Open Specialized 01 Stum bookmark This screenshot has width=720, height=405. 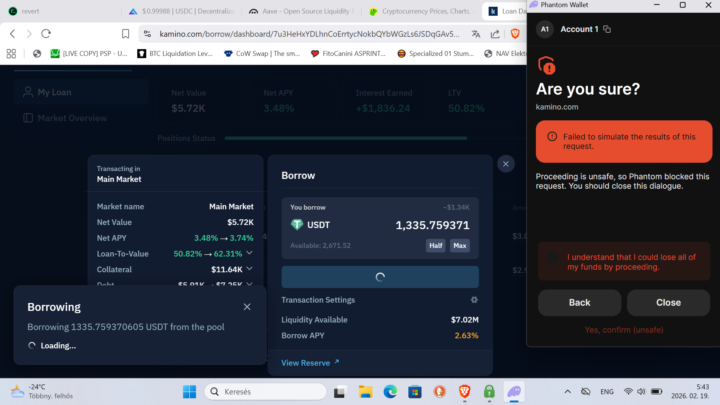(435, 54)
